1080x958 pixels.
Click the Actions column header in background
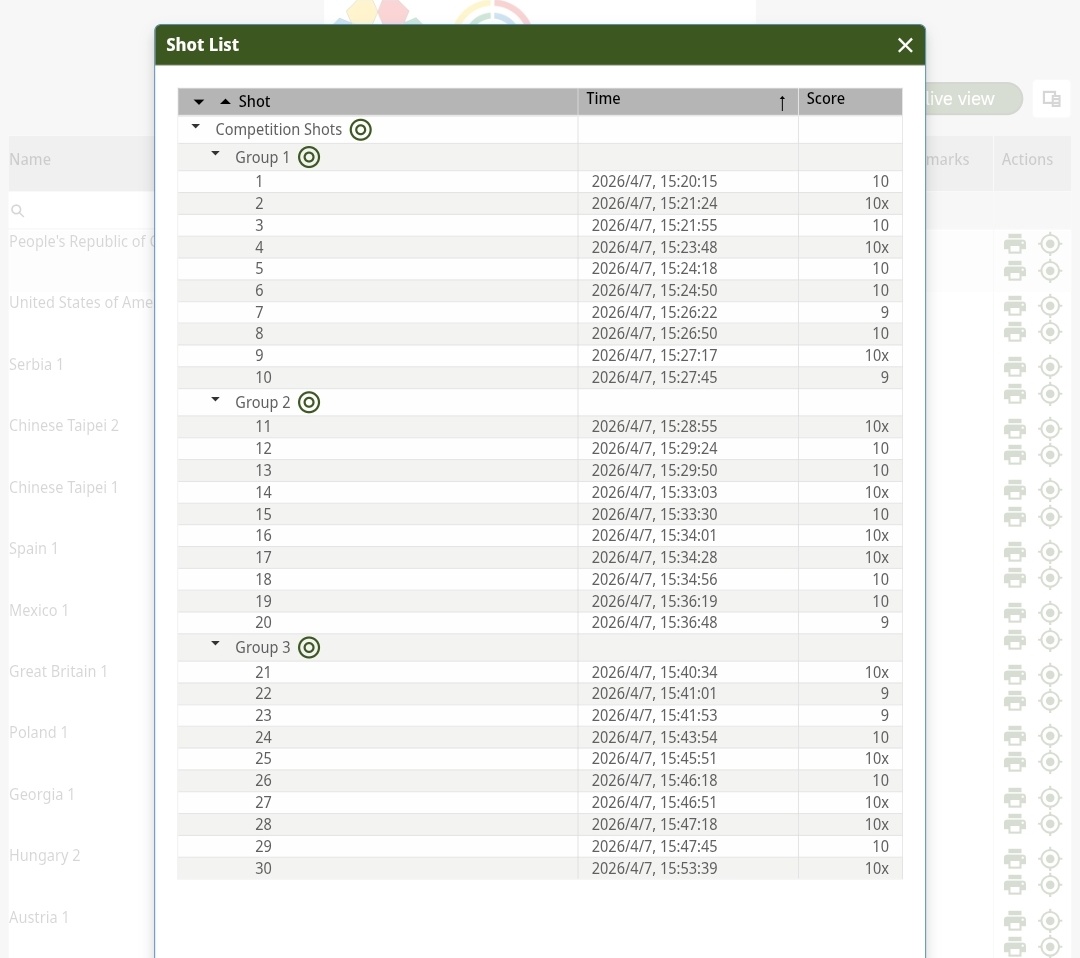[1027, 159]
